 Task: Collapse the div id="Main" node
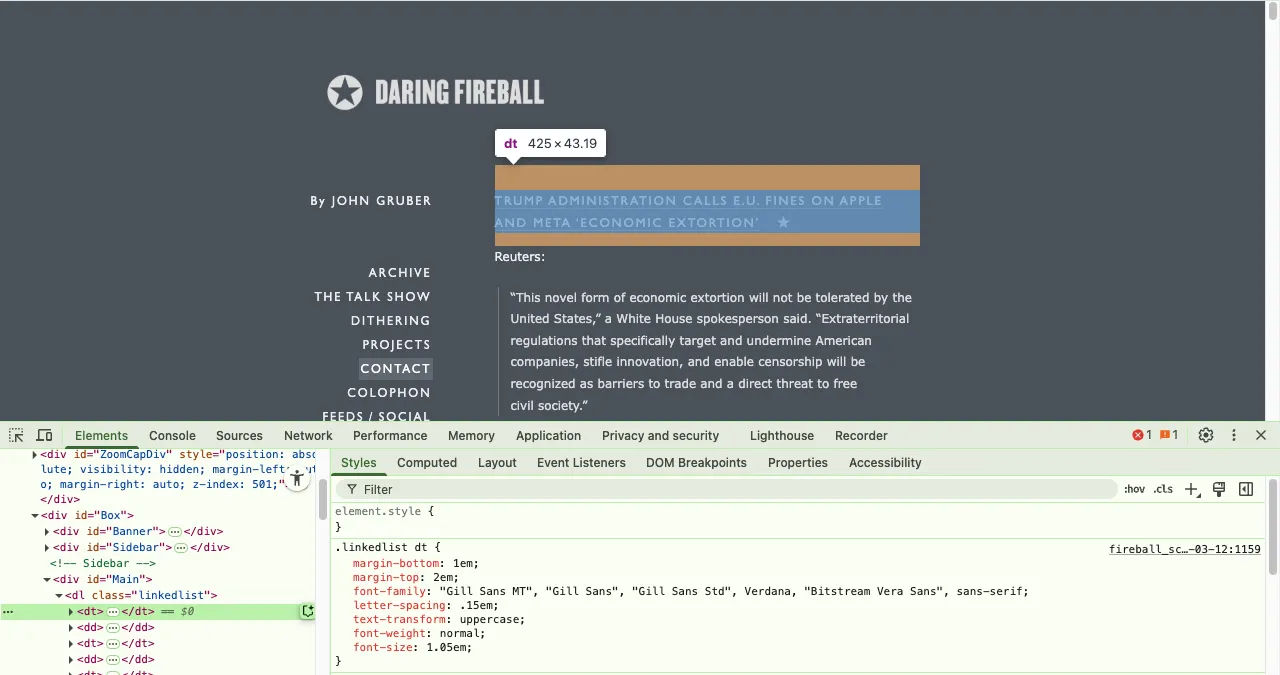[47, 580]
